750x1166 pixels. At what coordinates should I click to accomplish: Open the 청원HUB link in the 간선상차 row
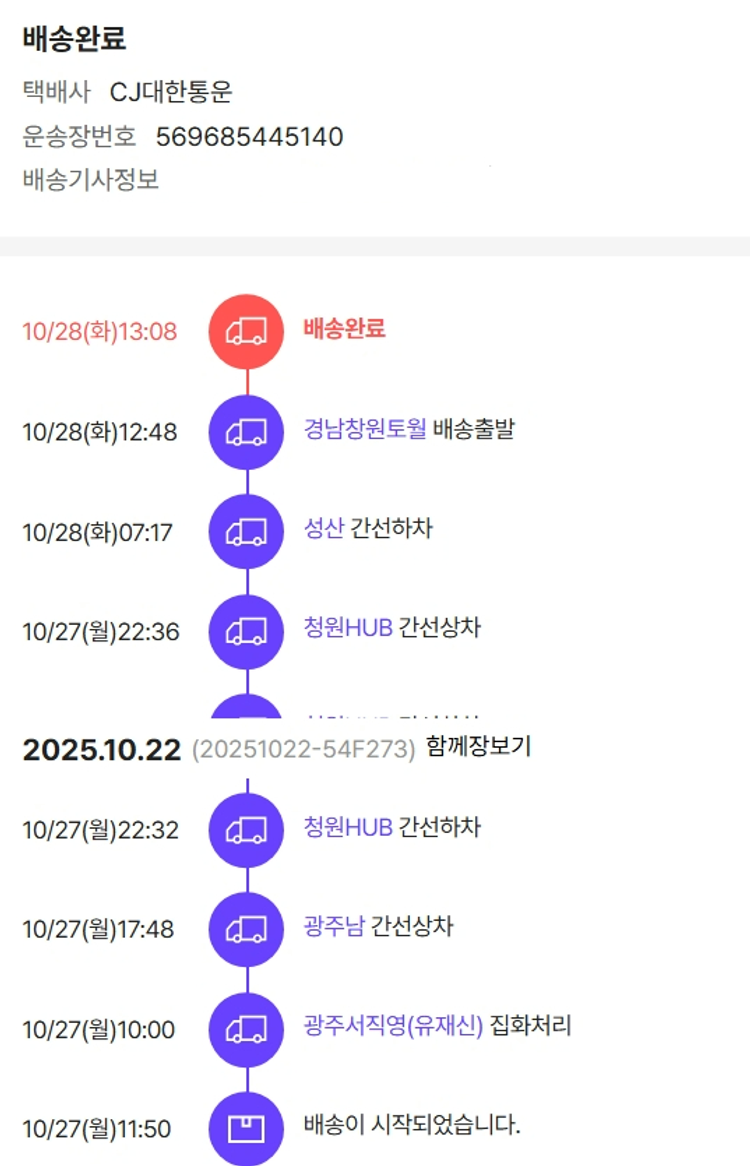pyautogui.click(x=347, y=628)
